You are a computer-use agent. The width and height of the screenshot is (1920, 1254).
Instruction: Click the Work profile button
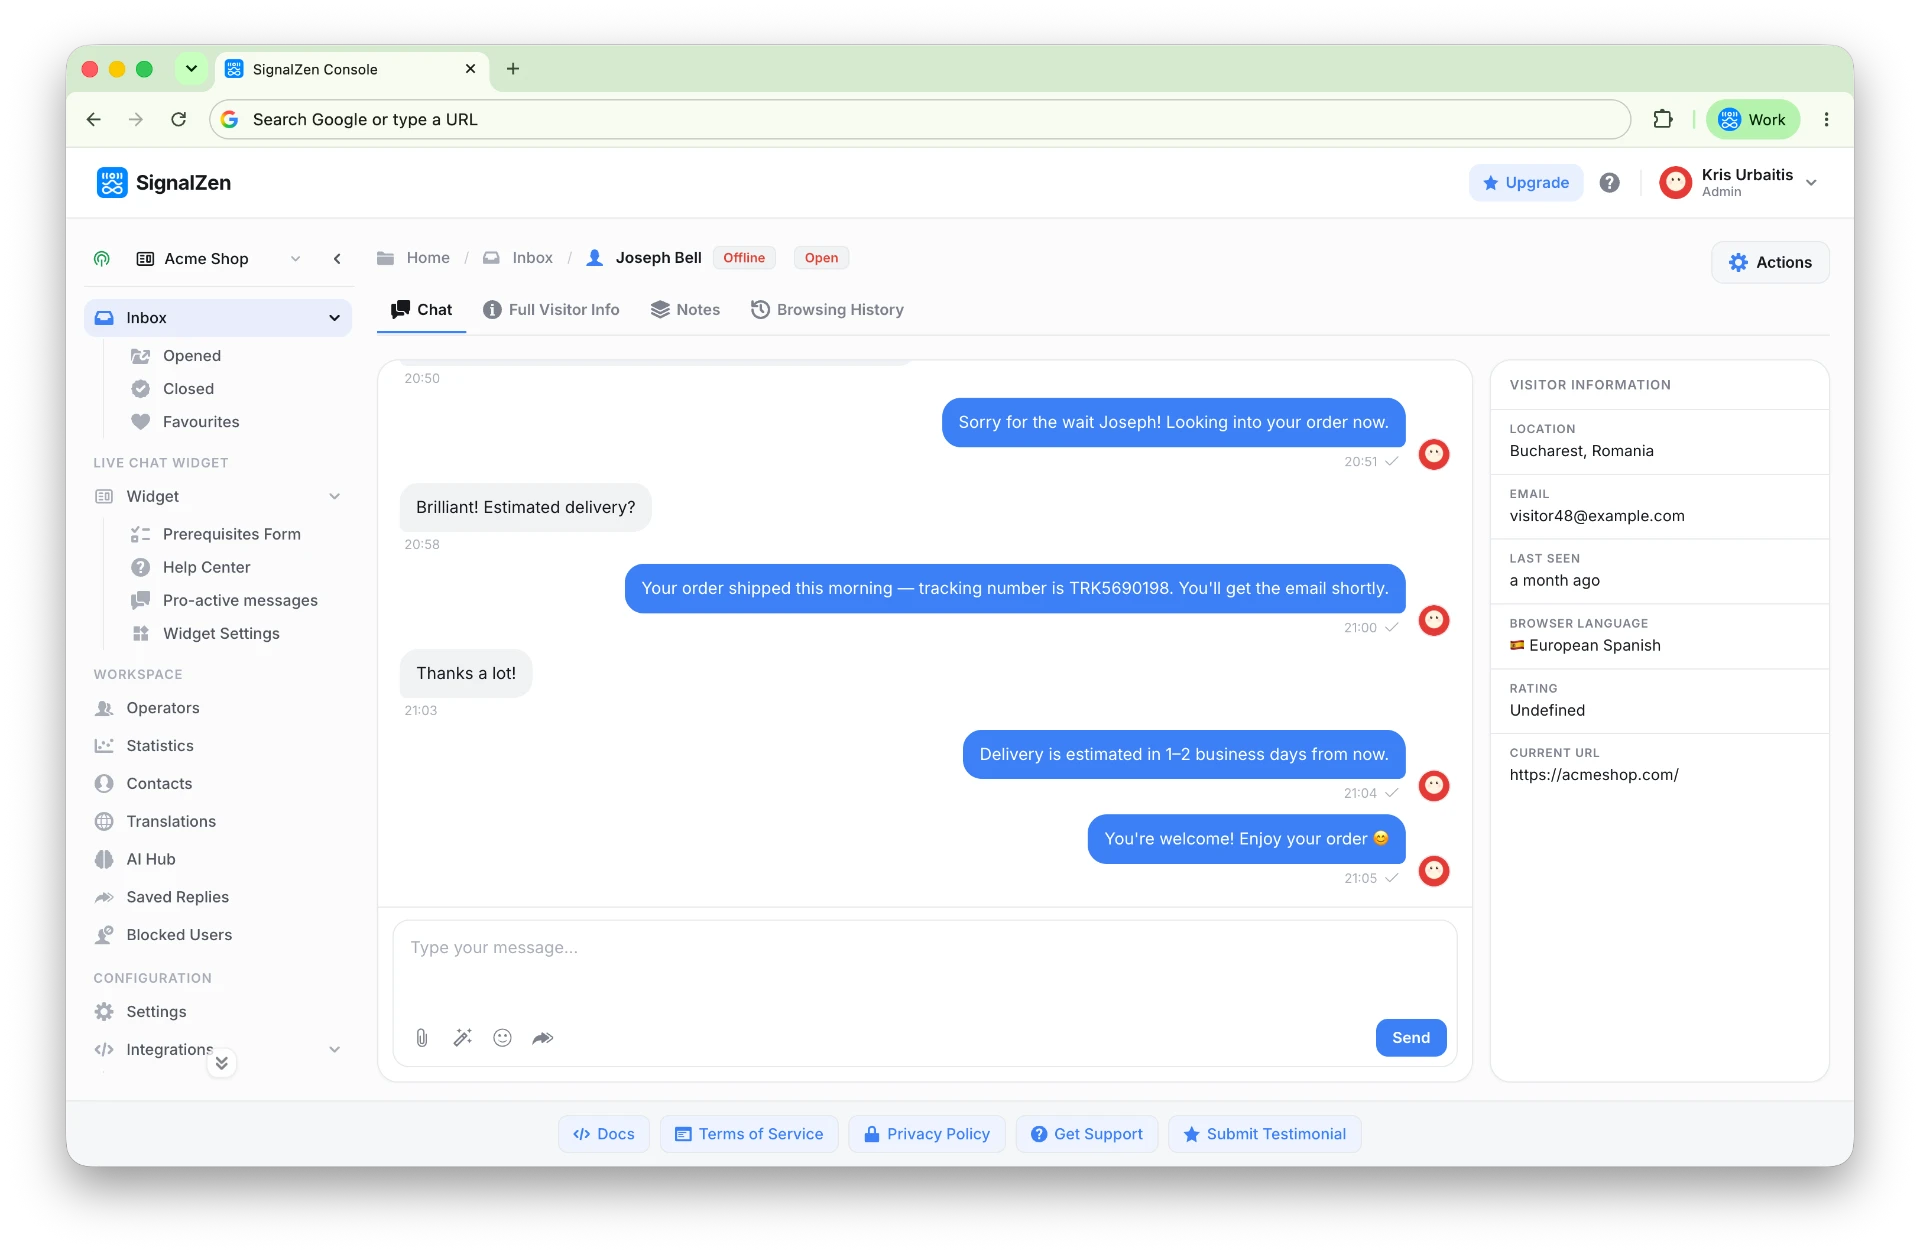coord(1752,120)
